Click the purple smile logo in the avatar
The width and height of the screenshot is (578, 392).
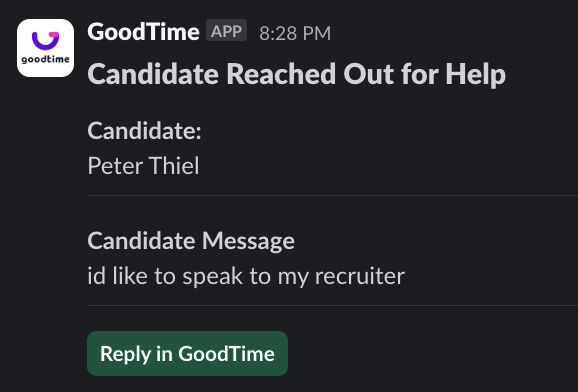[x=45, y=41]
